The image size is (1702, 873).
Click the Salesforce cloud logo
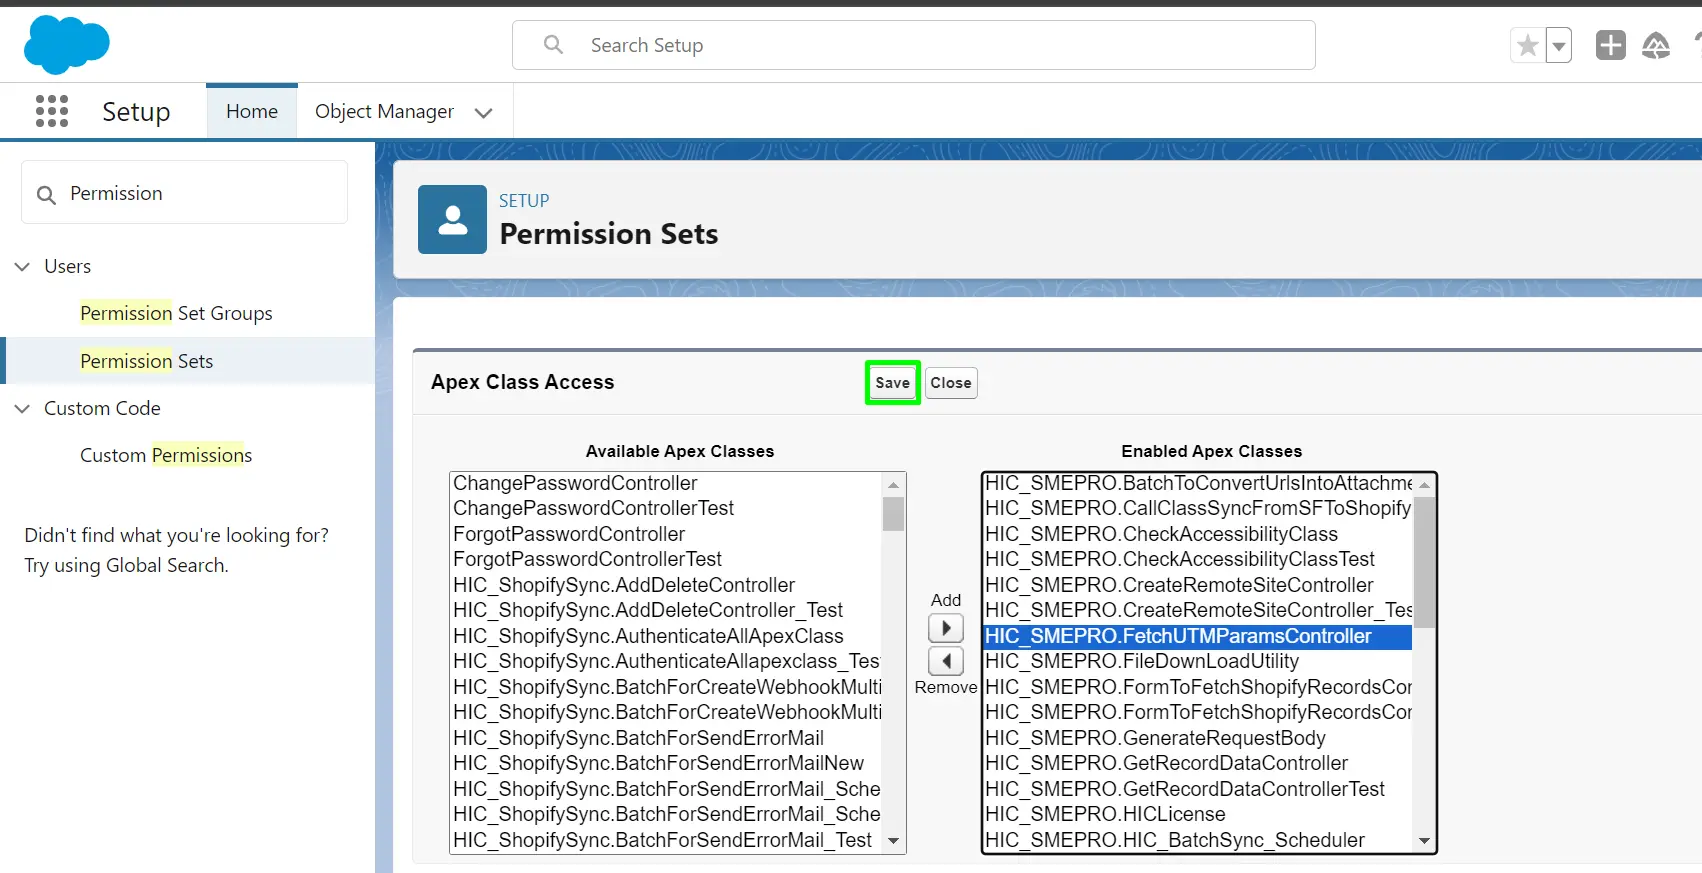66,45
